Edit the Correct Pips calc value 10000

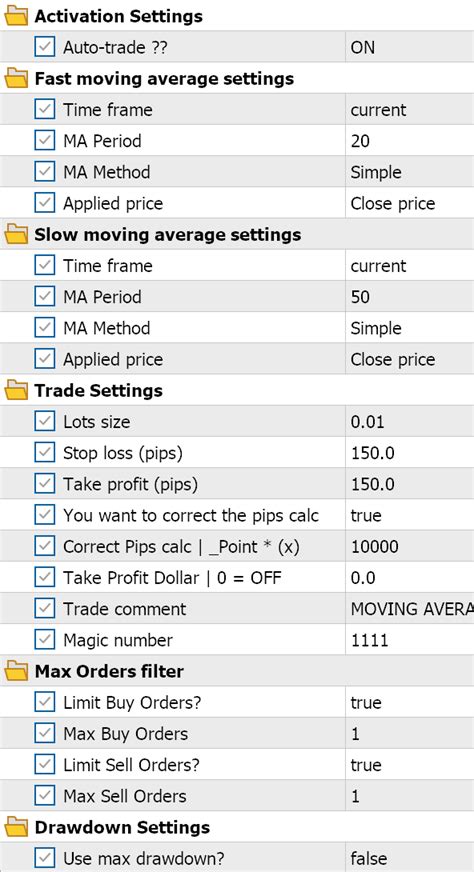[409, 547]
